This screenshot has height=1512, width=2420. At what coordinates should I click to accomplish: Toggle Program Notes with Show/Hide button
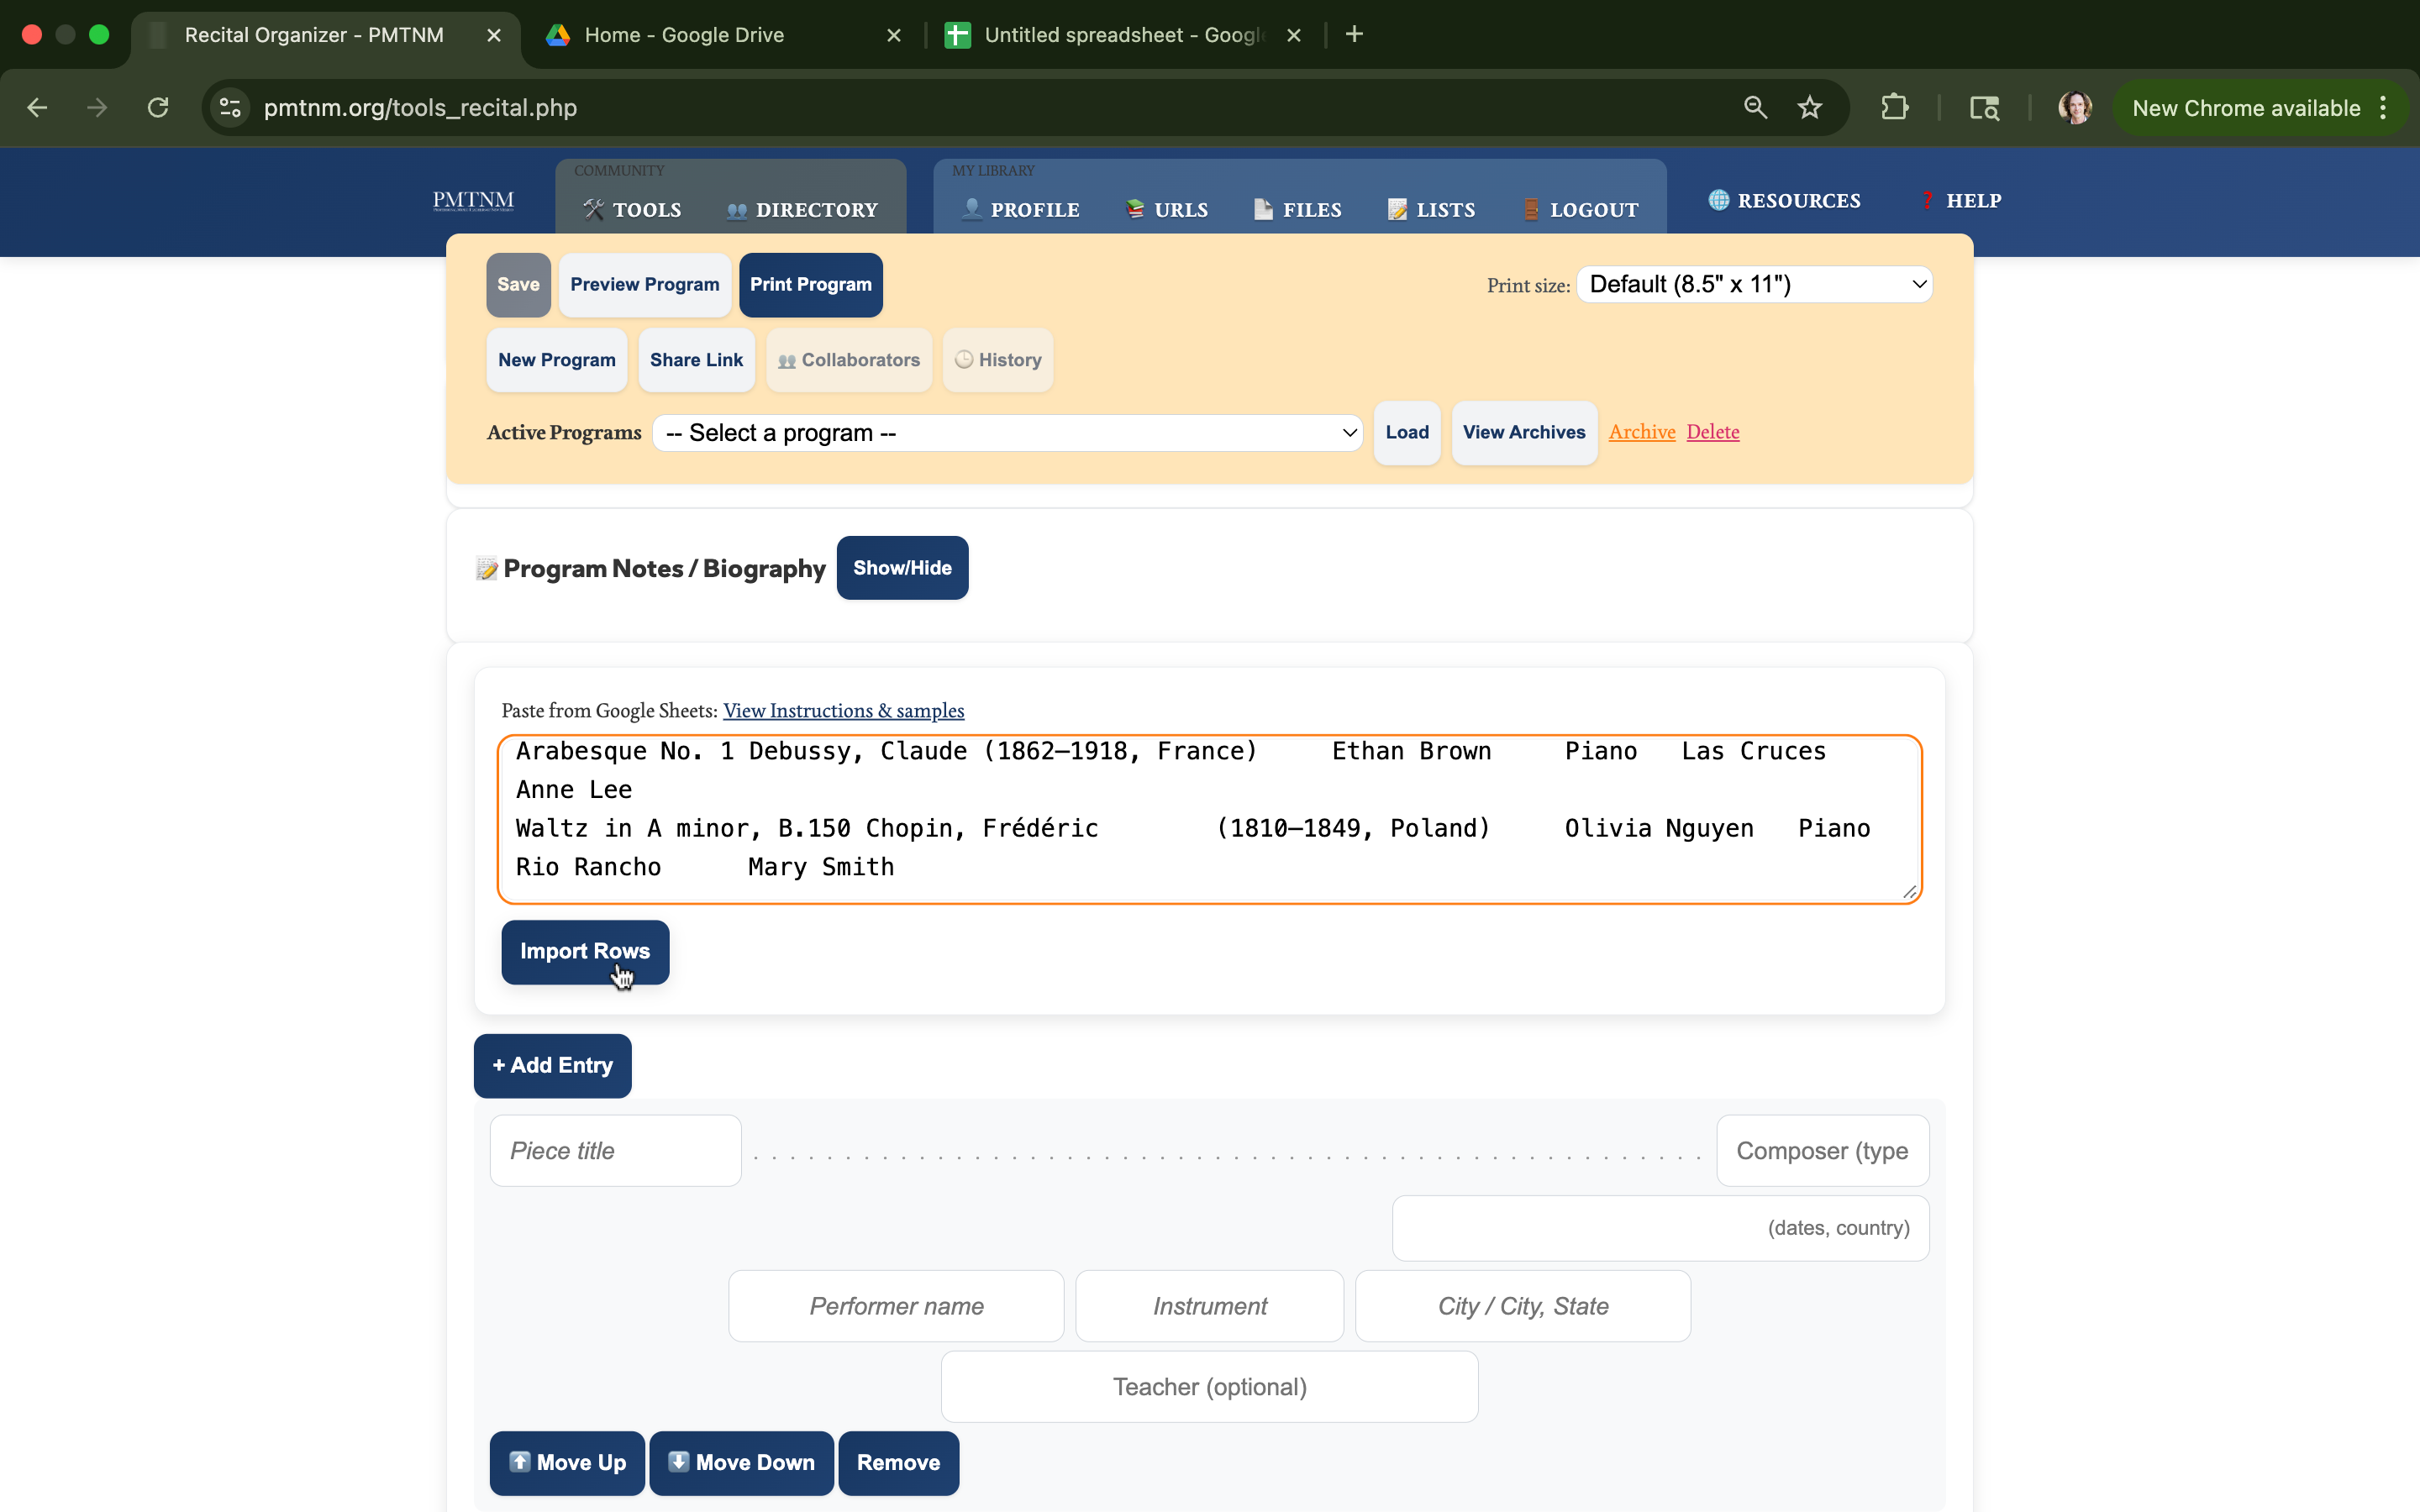coord(901,568)
